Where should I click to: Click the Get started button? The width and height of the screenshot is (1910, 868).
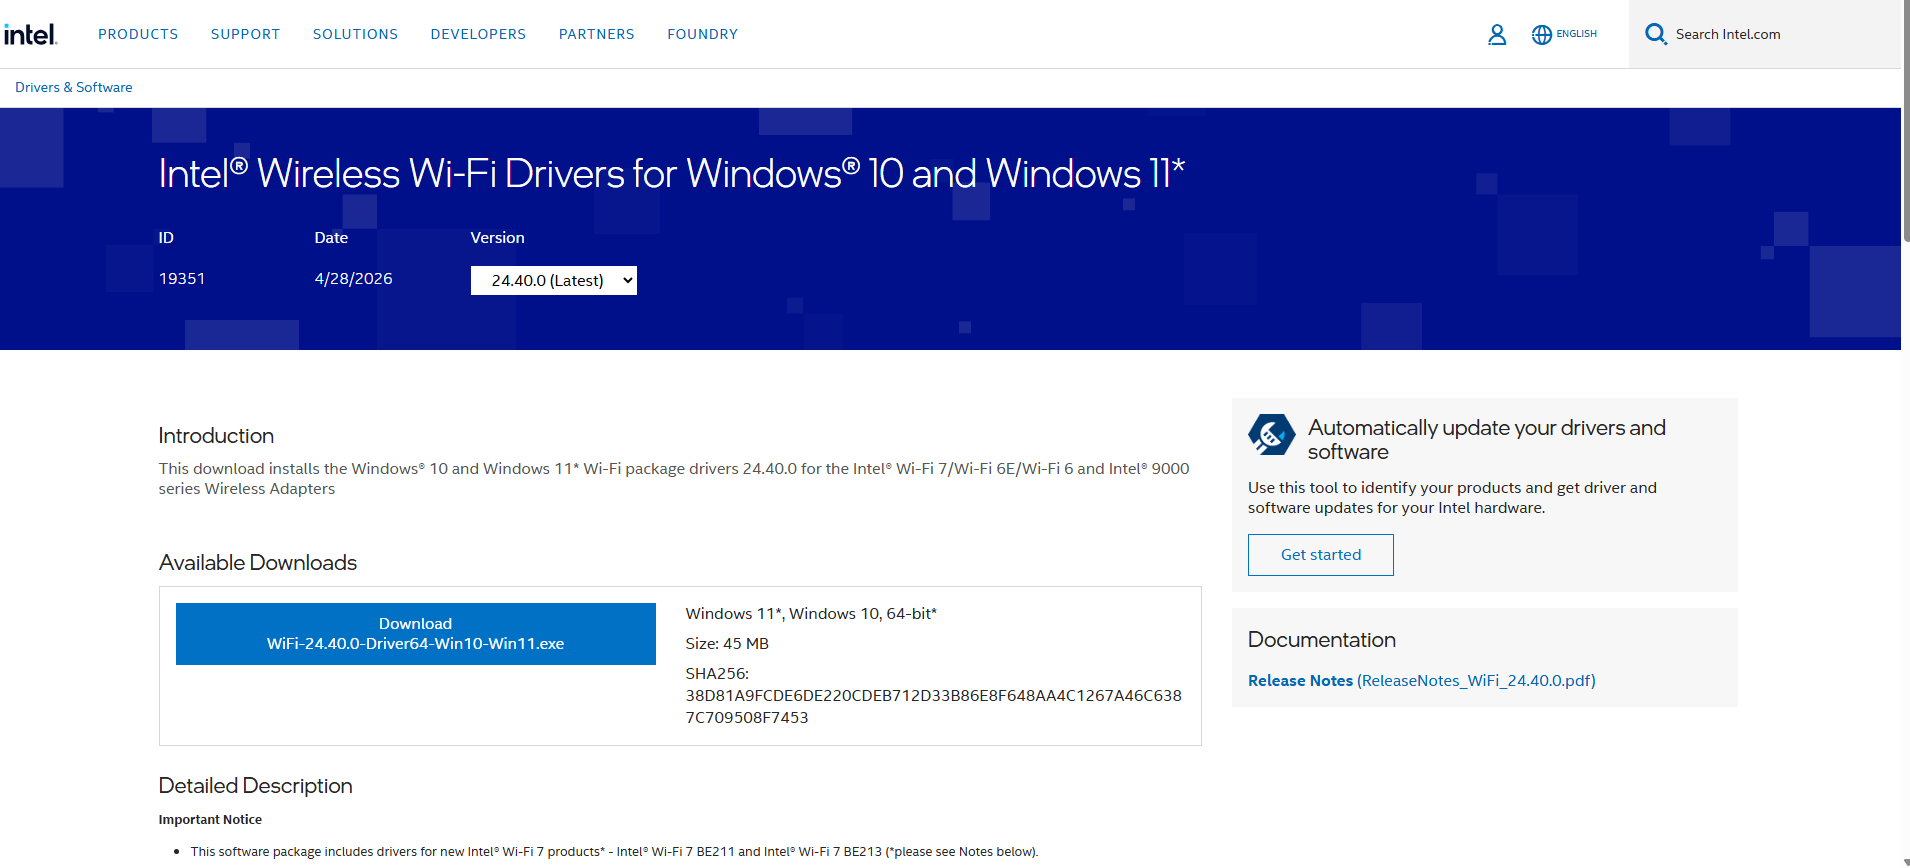pos(1320,555)
